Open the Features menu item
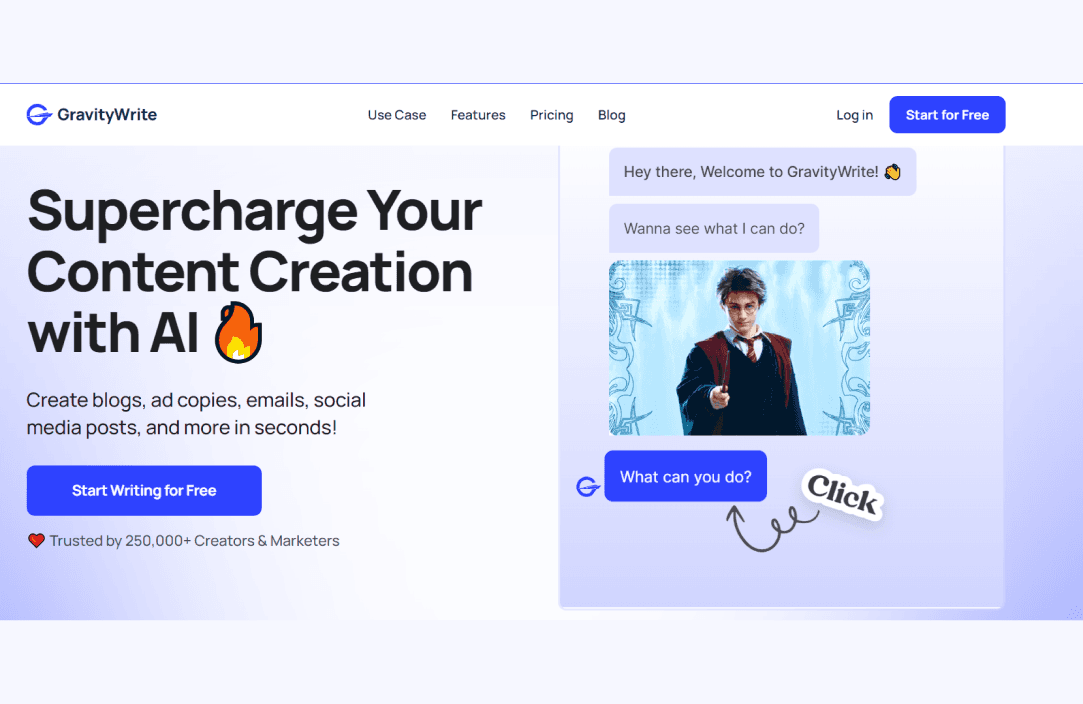 (478, 115)
